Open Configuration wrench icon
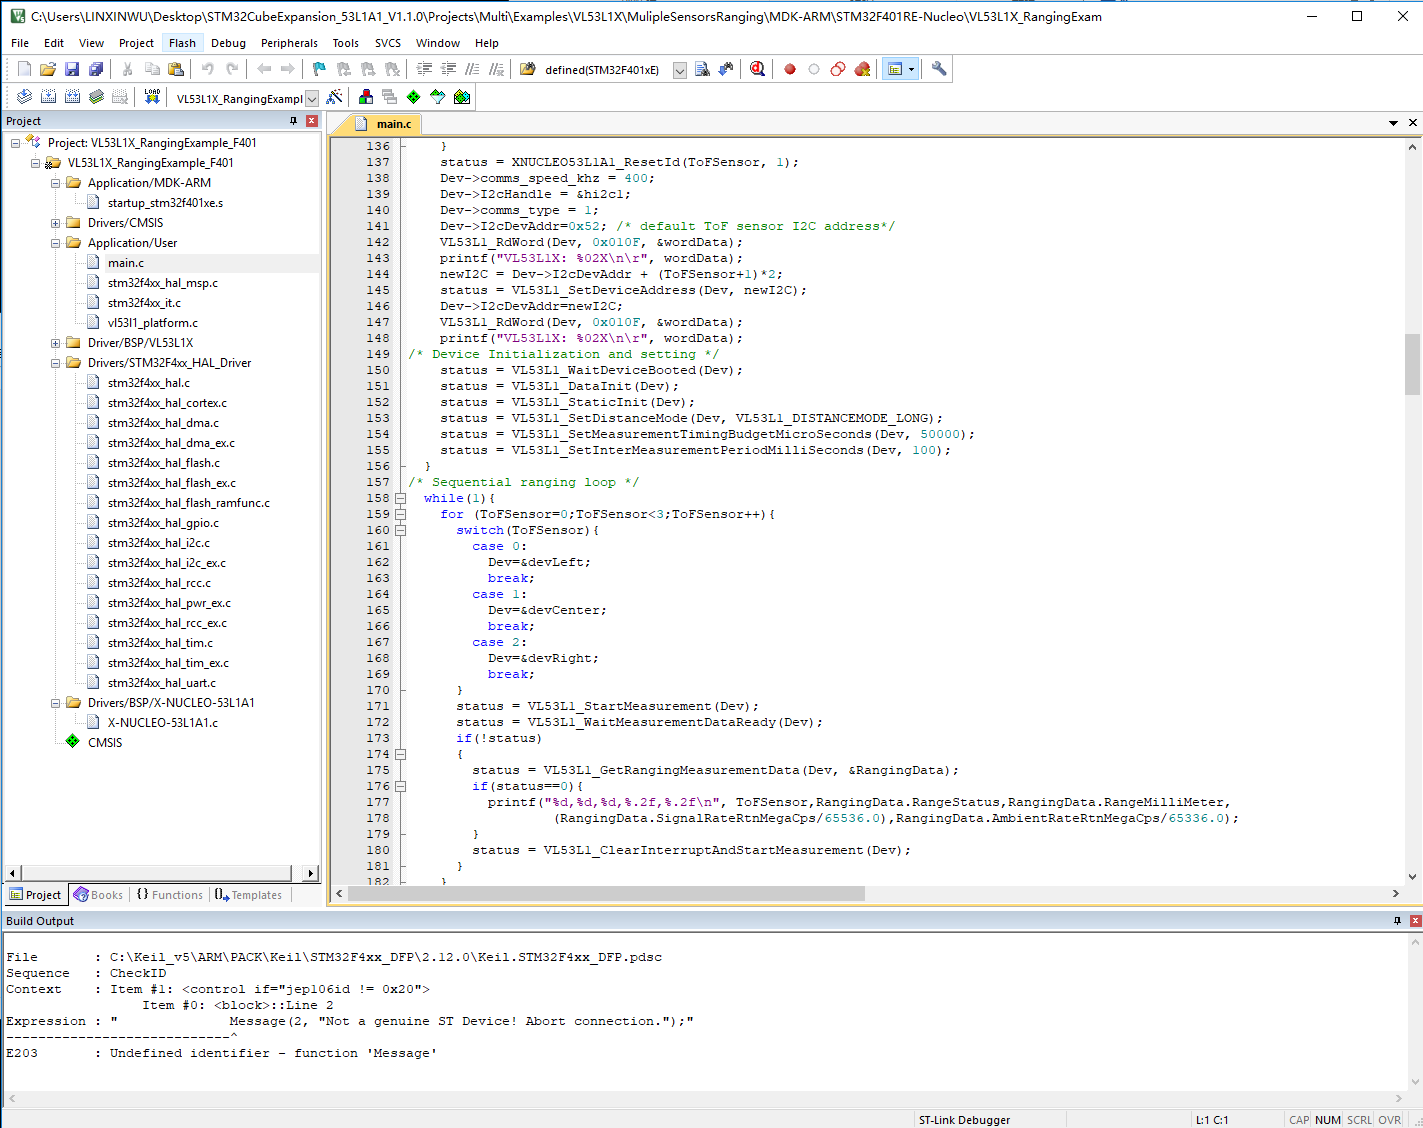 point(939,69)
